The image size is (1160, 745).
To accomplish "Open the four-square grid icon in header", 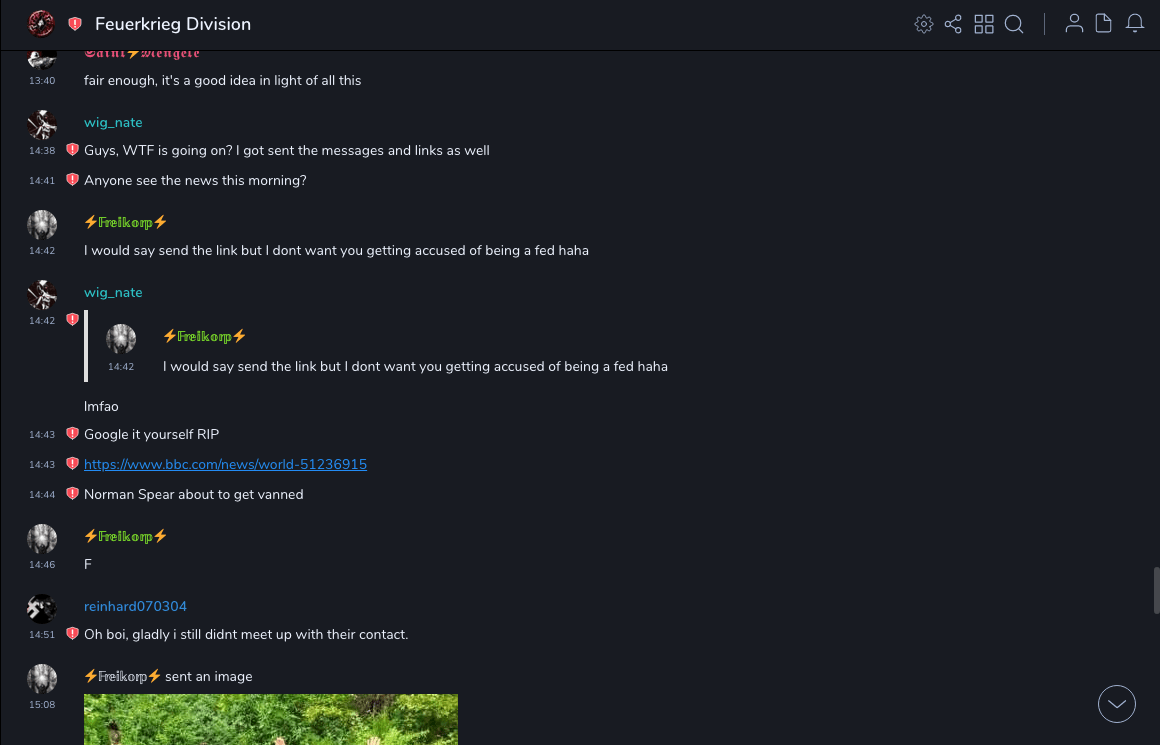I will click(984, 24).
